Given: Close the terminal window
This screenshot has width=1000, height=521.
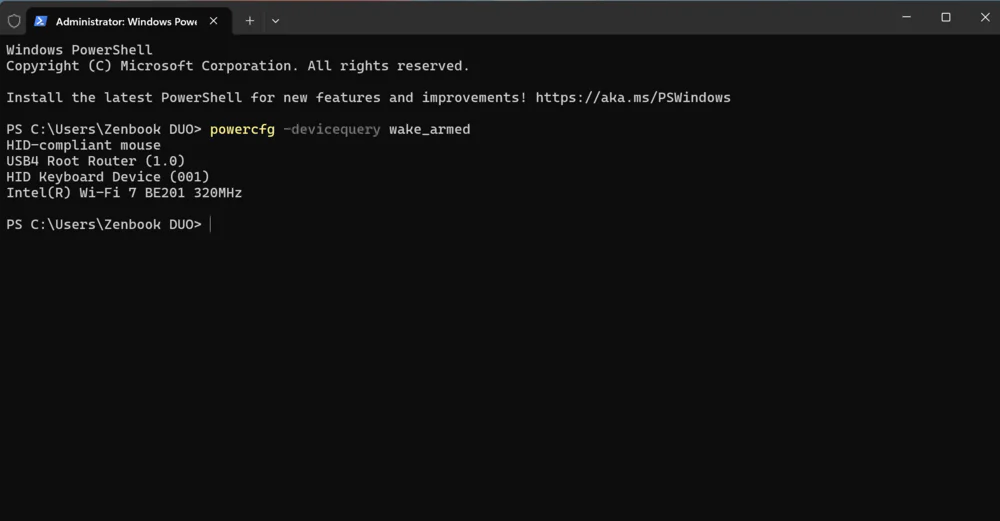Looking at the screenshot, I should [985, 17].
